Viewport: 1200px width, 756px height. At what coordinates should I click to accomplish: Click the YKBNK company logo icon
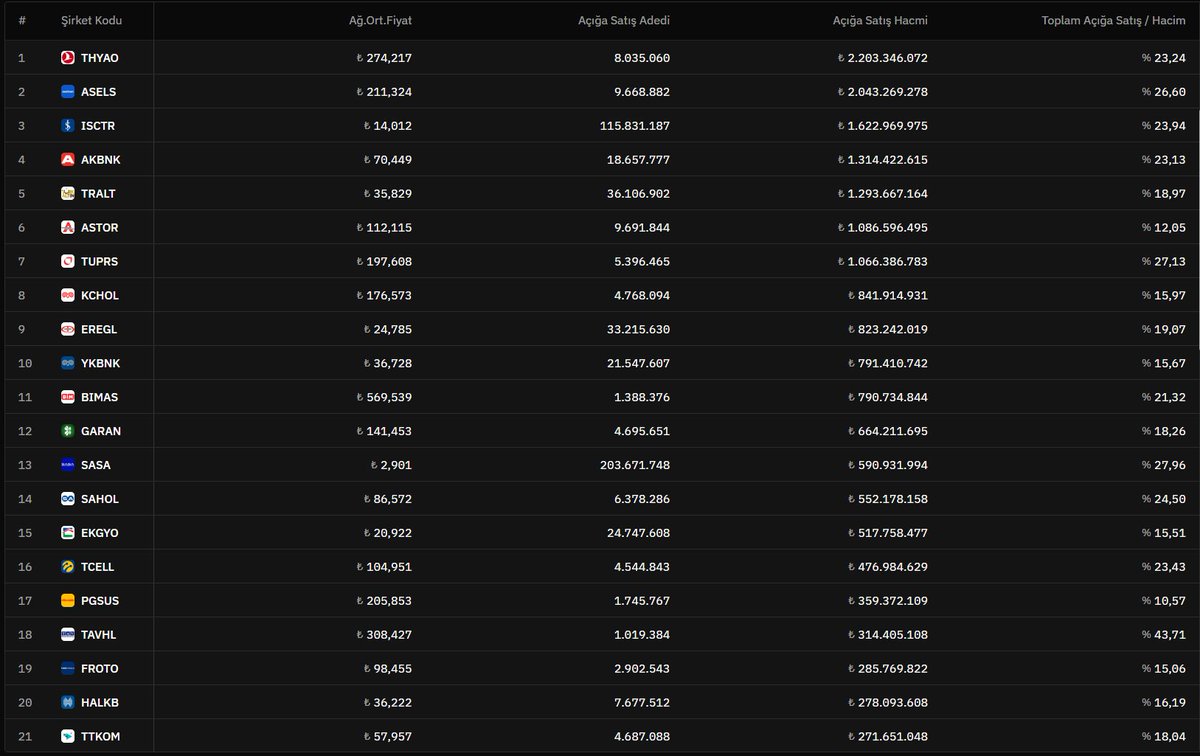point(68,364)
